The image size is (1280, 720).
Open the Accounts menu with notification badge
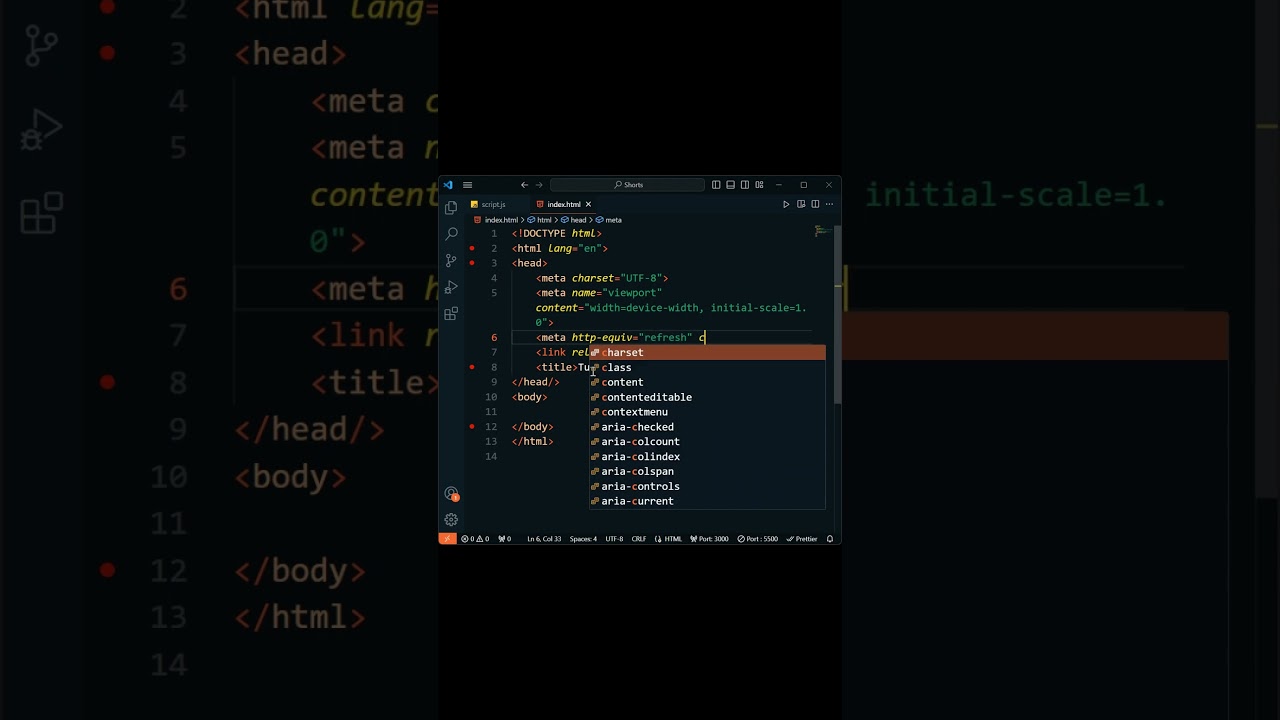(451, 494)
